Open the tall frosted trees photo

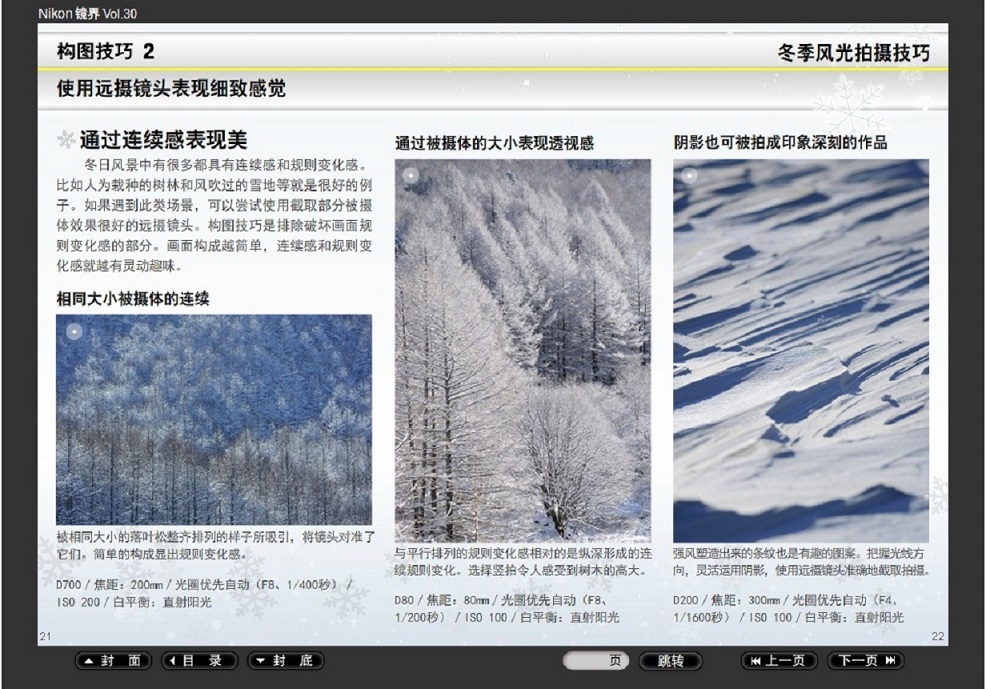click(522, 350)
